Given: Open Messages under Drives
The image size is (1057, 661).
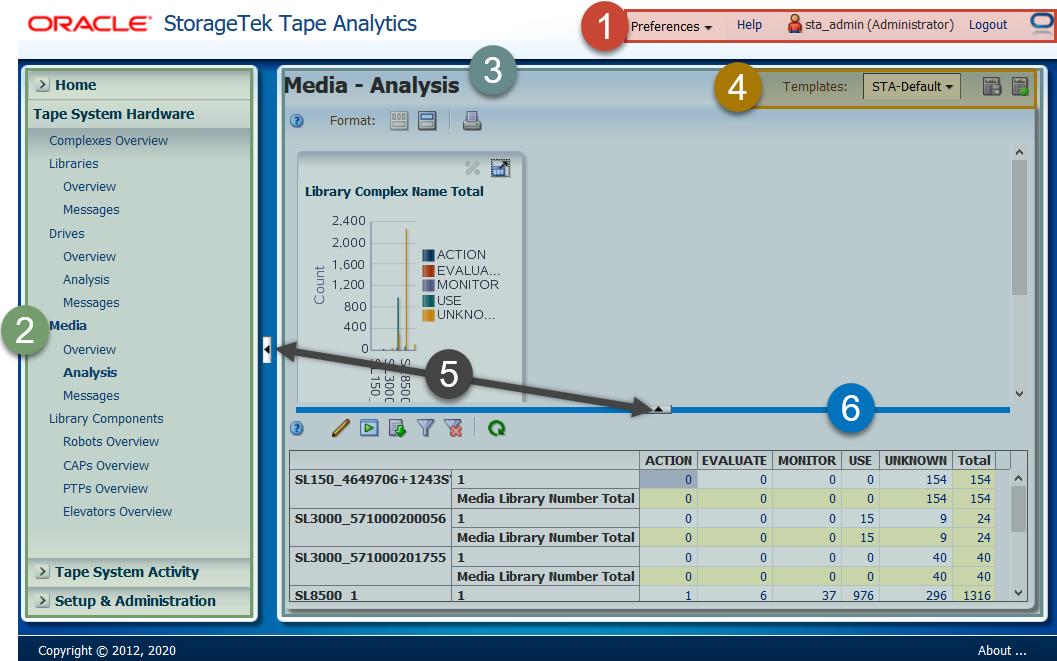Looking at the screenshot, I should pyautogui.click(x=91, y=303).
